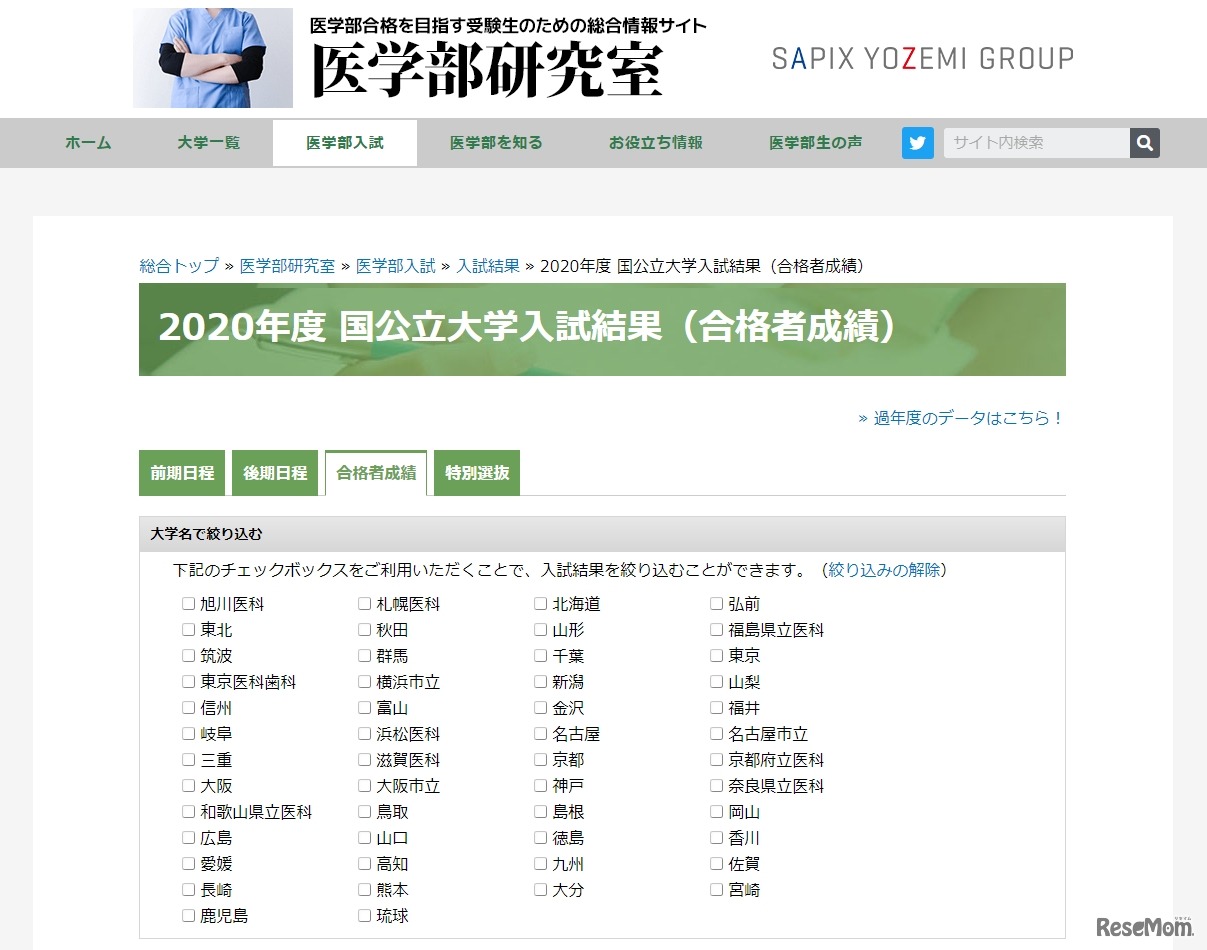Open the 後期日程 tab
1207x950 pixels.
pos(275,472)
